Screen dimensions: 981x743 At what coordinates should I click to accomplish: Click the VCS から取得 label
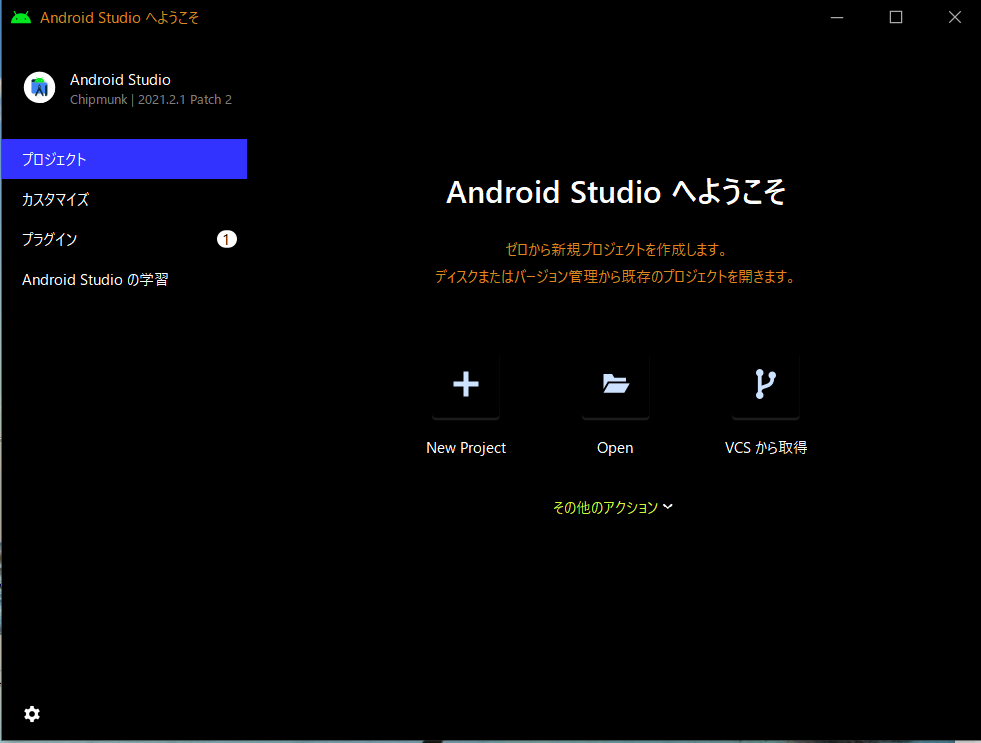pyautogui.click(x=765, y=448)
